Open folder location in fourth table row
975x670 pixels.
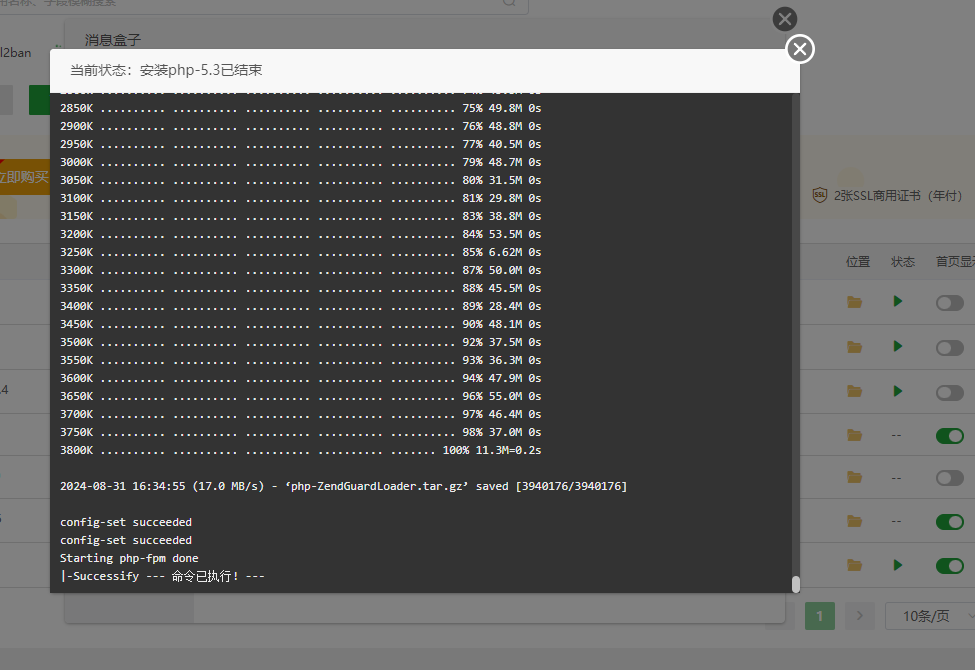(x=854, y=435)
